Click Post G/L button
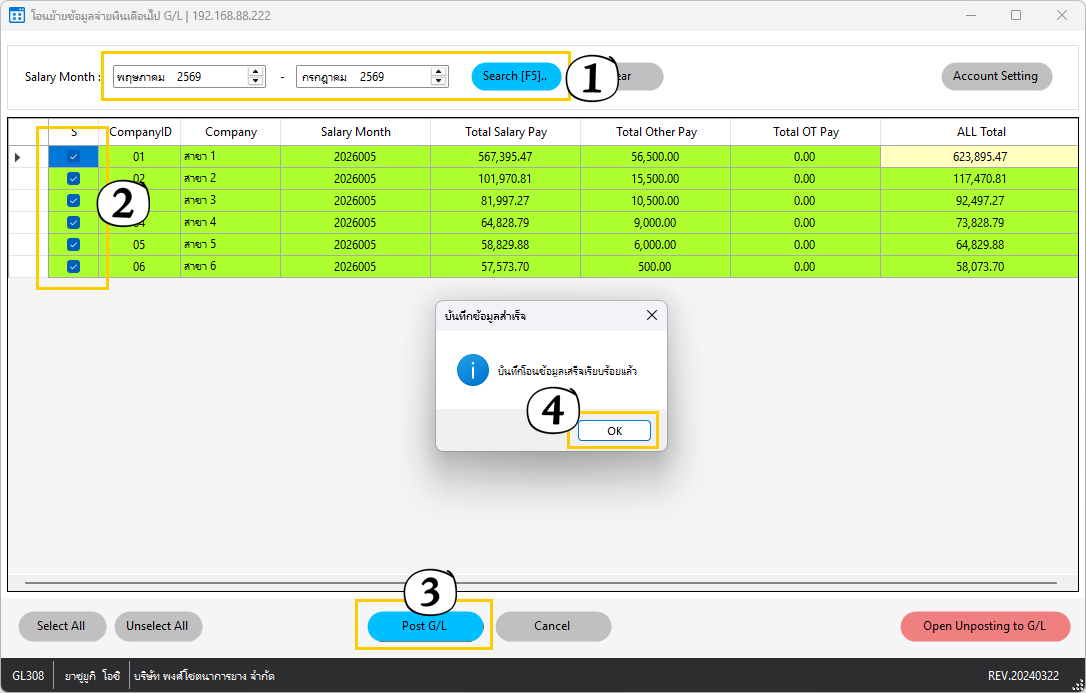Image resolution: width=1086 pixels, height=693 pixels. point(425,626)
